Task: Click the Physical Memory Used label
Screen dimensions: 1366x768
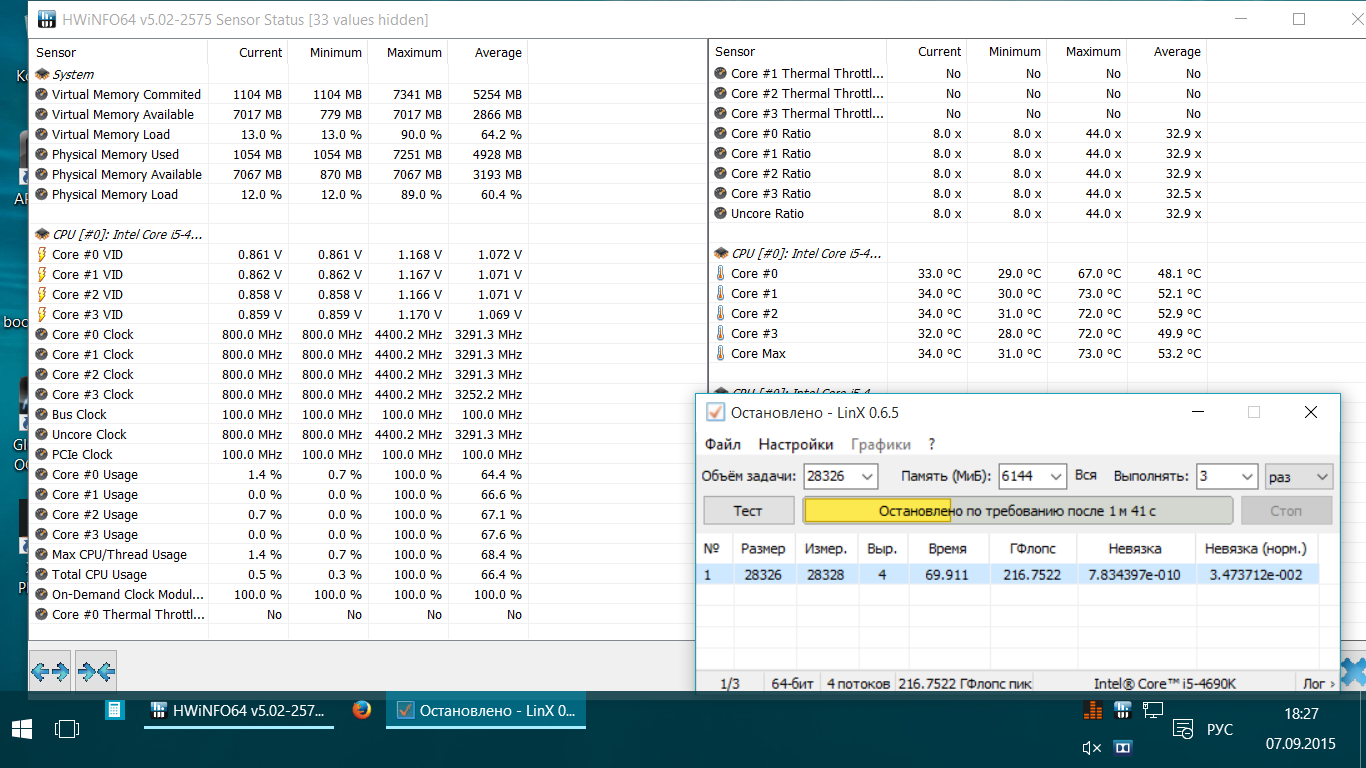Action: point(115,154)
